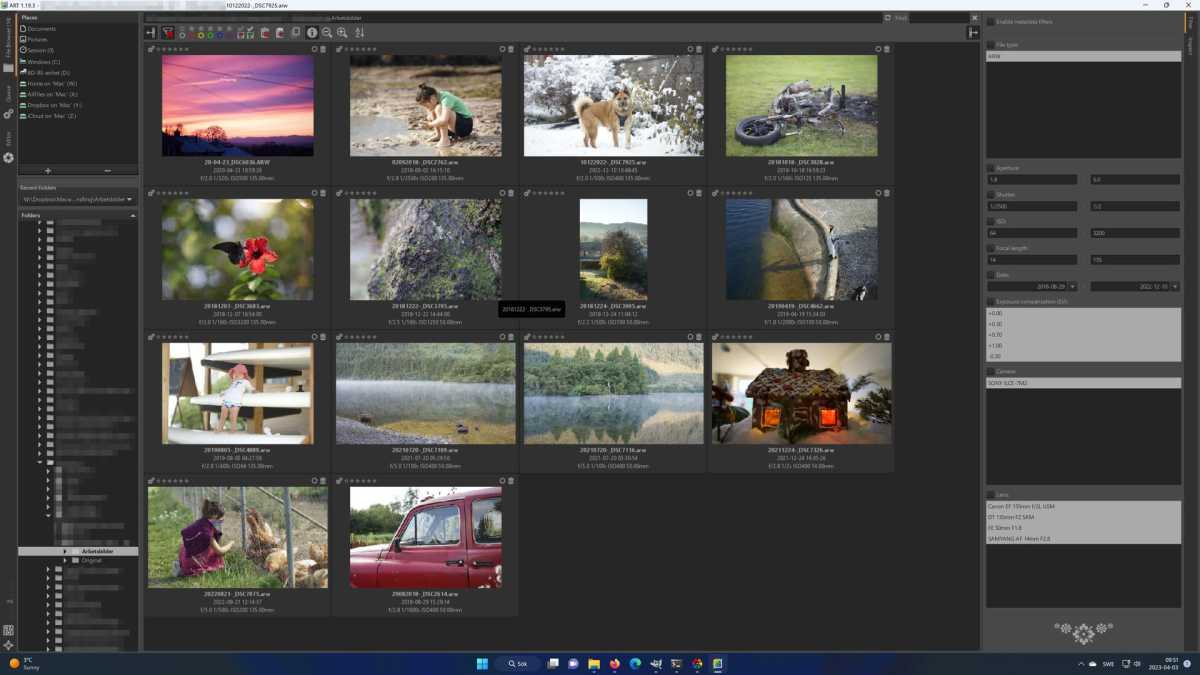Click the File Browser folder icon in sidebar
This screenshot has width=1200, height=675.
click(x=8, y=68)
